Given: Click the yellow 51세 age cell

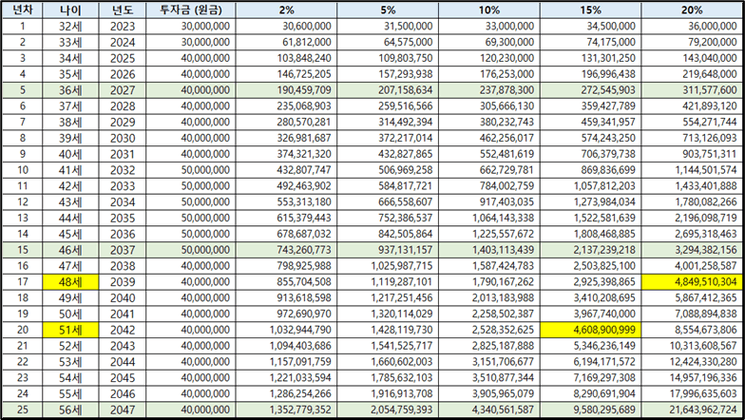Looking at the screenshot, I should click(x=70, y=330).
